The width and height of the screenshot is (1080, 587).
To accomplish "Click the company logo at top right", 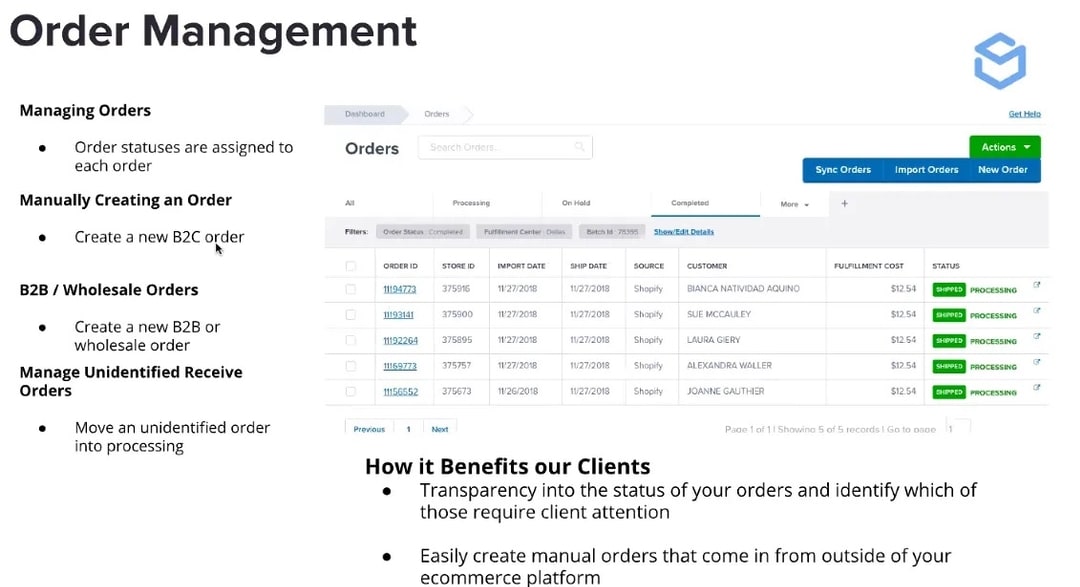I will click(x=998, y=60).
